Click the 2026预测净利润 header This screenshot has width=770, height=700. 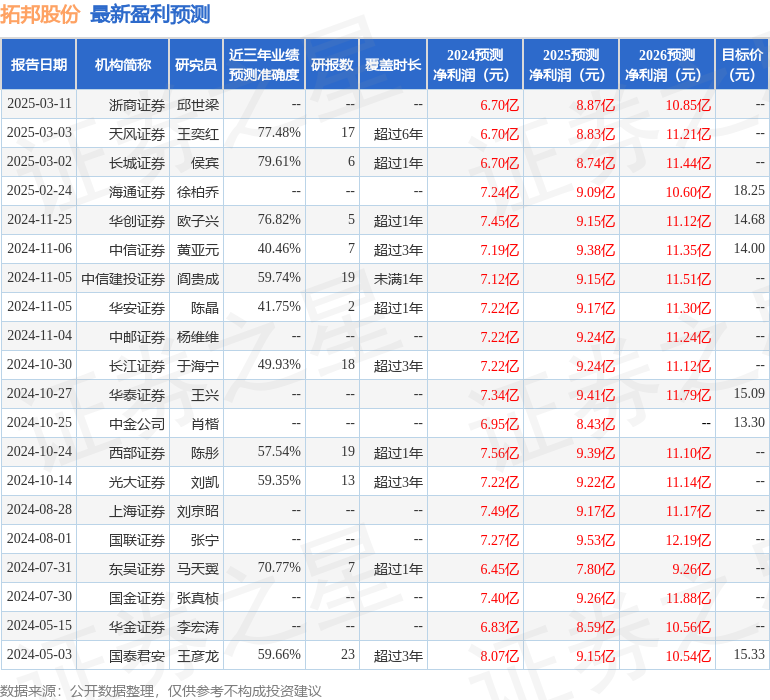coord(667,64)
